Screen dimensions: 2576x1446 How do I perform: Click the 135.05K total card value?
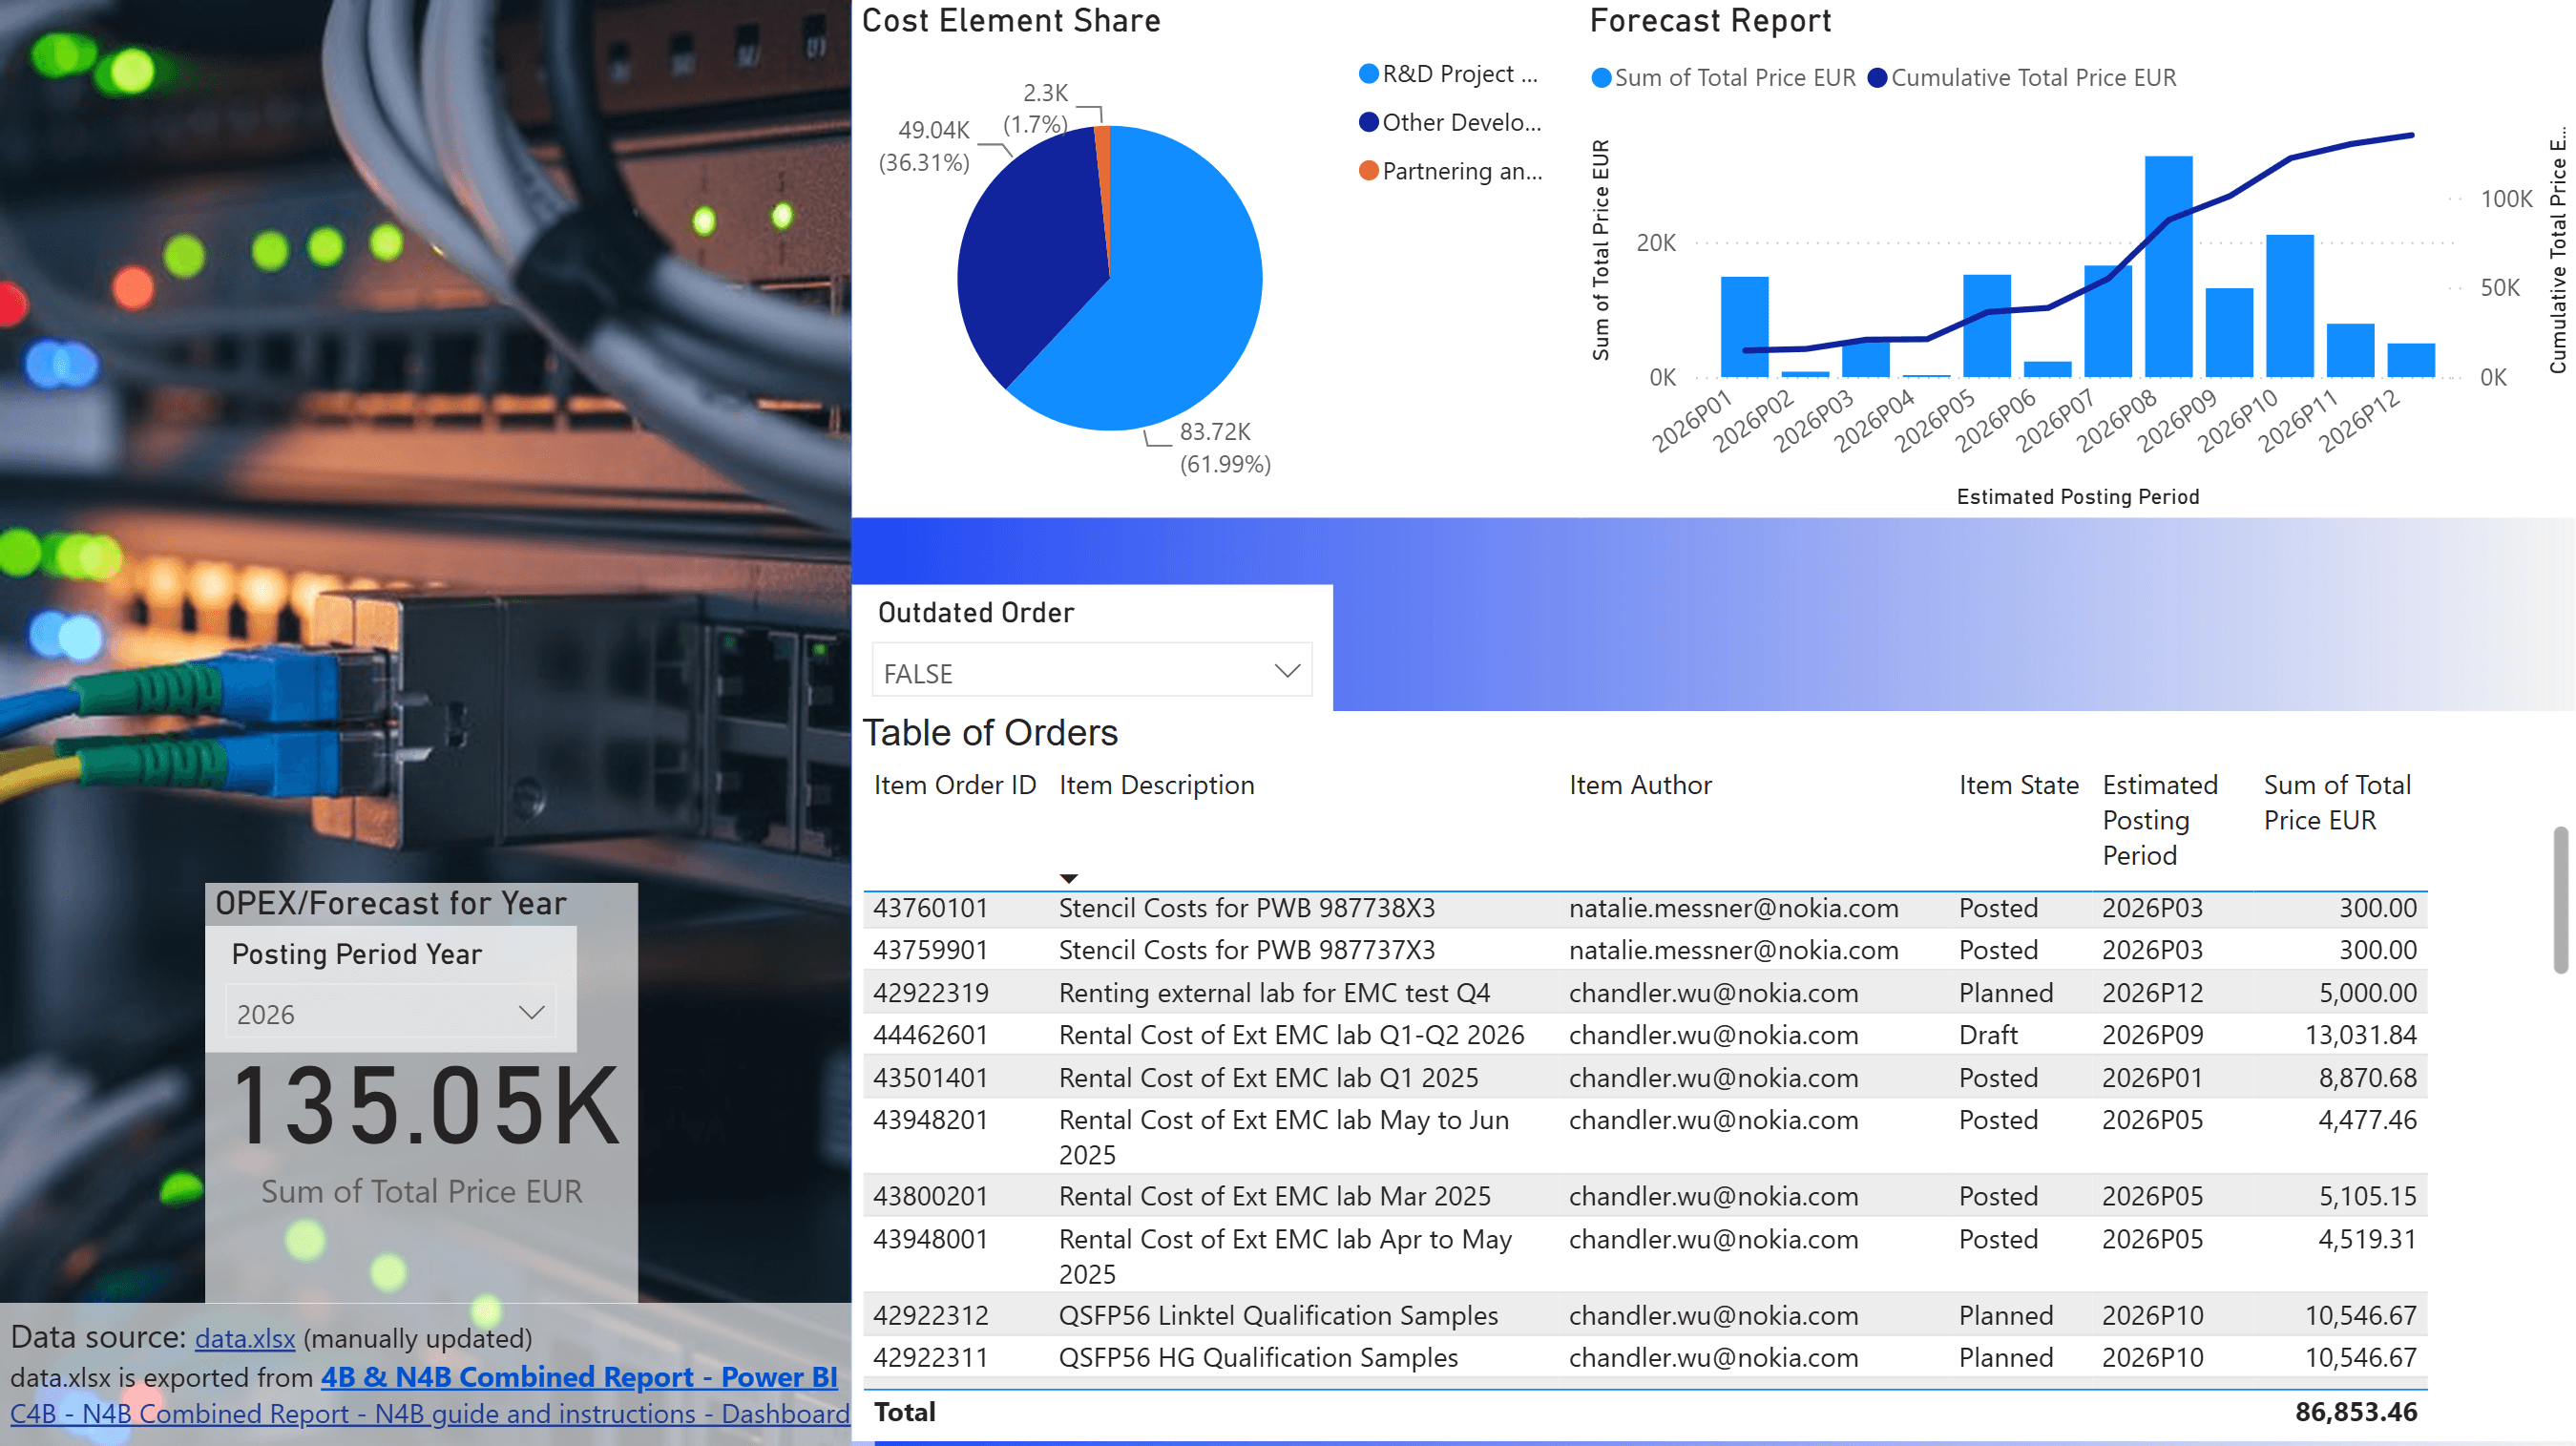point(426,1106)
